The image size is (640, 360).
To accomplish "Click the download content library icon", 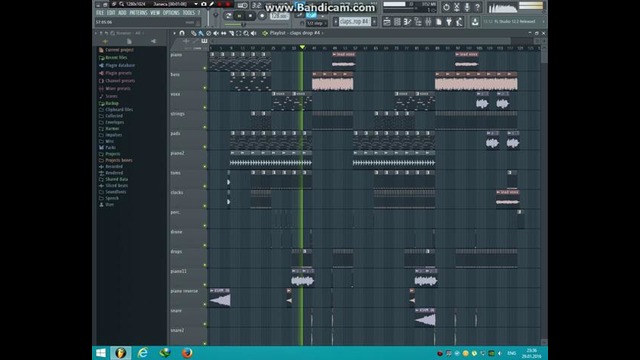I will (475, 22).
